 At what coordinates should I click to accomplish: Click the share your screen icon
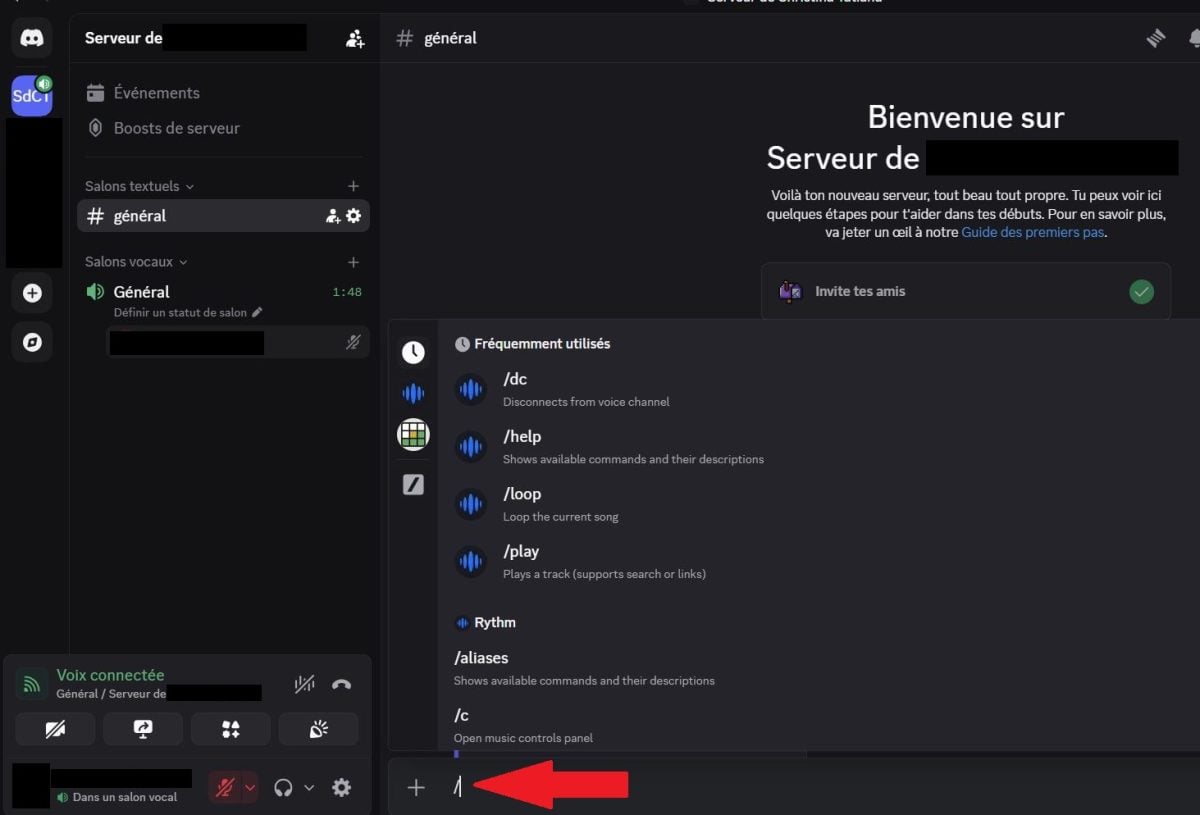pyautogui.click(x=143, y=729)
